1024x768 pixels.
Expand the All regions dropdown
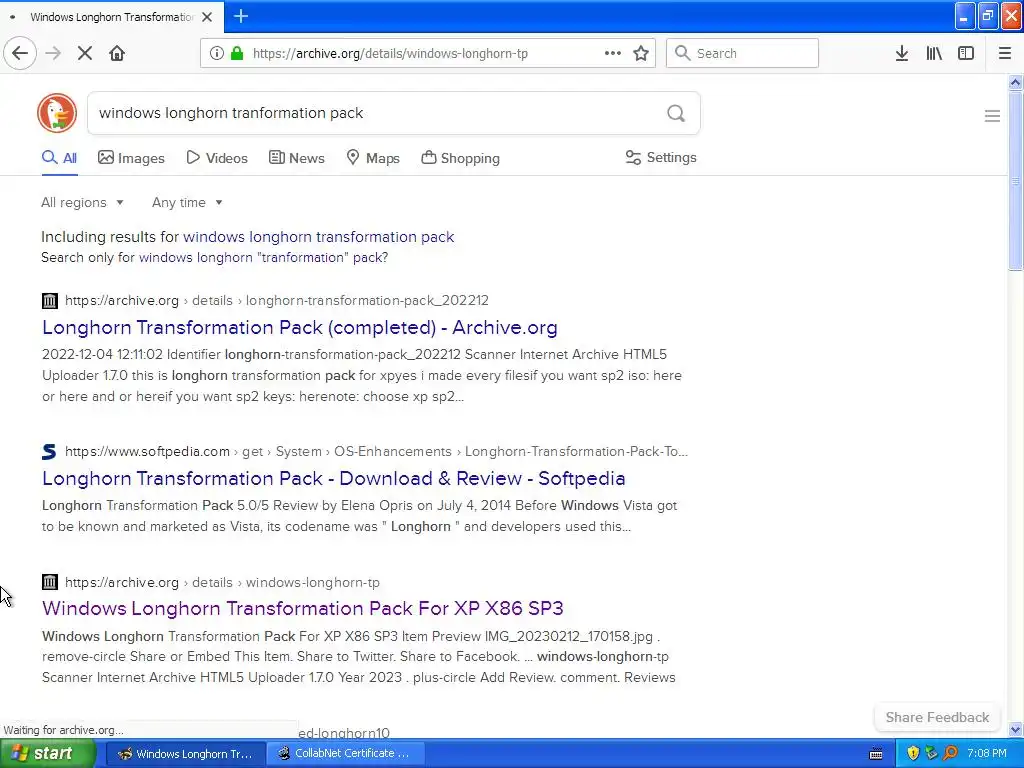tap(82, 202)
